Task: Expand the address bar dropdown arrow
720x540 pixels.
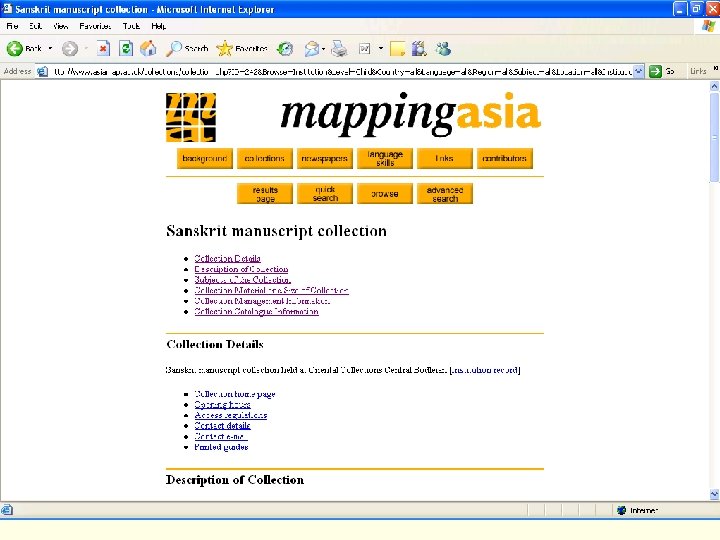Action: tap(639, 71)
